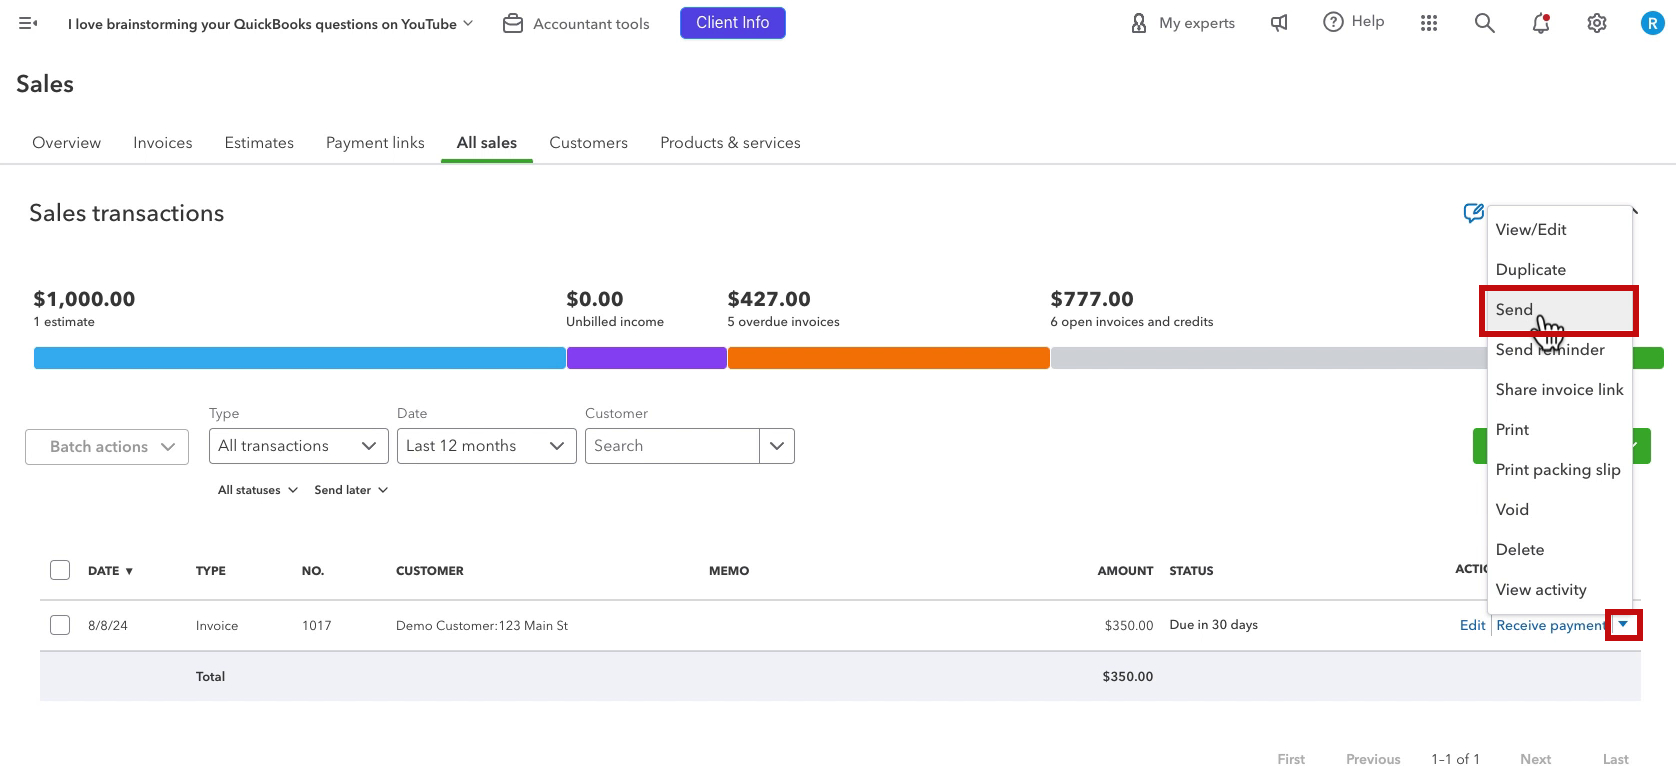Open the settings gear icon
This screenshot has width=1676, height=780.
(x=1597, y=23)
